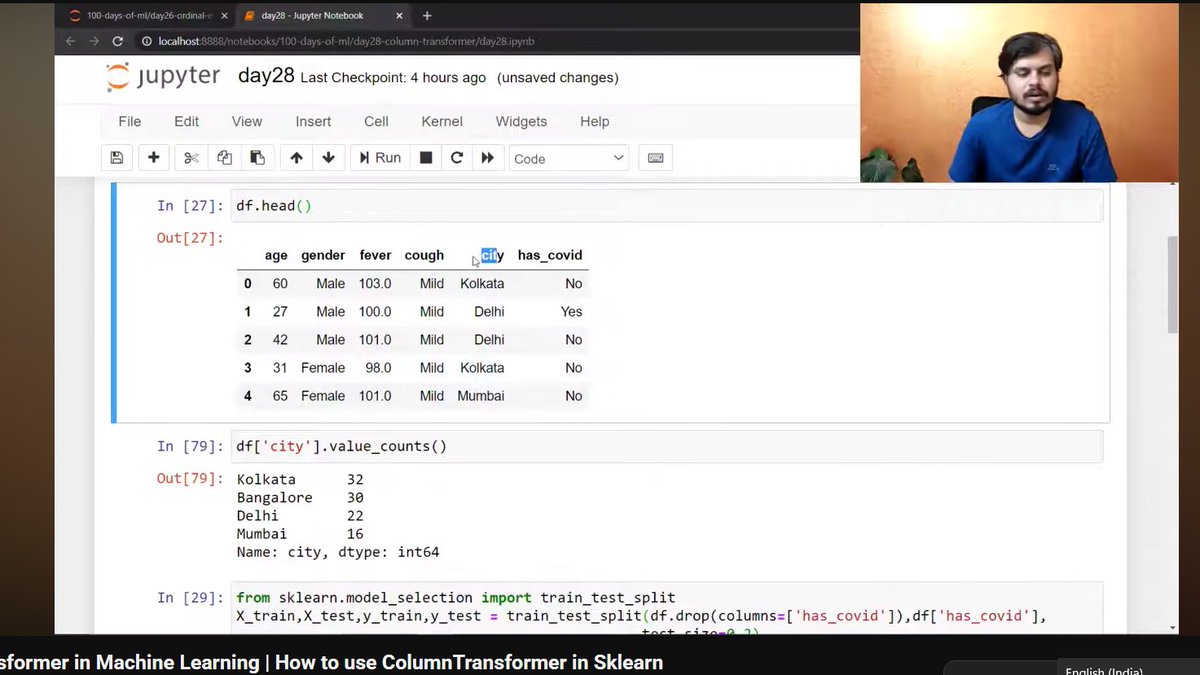Click the Jupyter logo
This screenshot has height=675, width=1200.
164,77
